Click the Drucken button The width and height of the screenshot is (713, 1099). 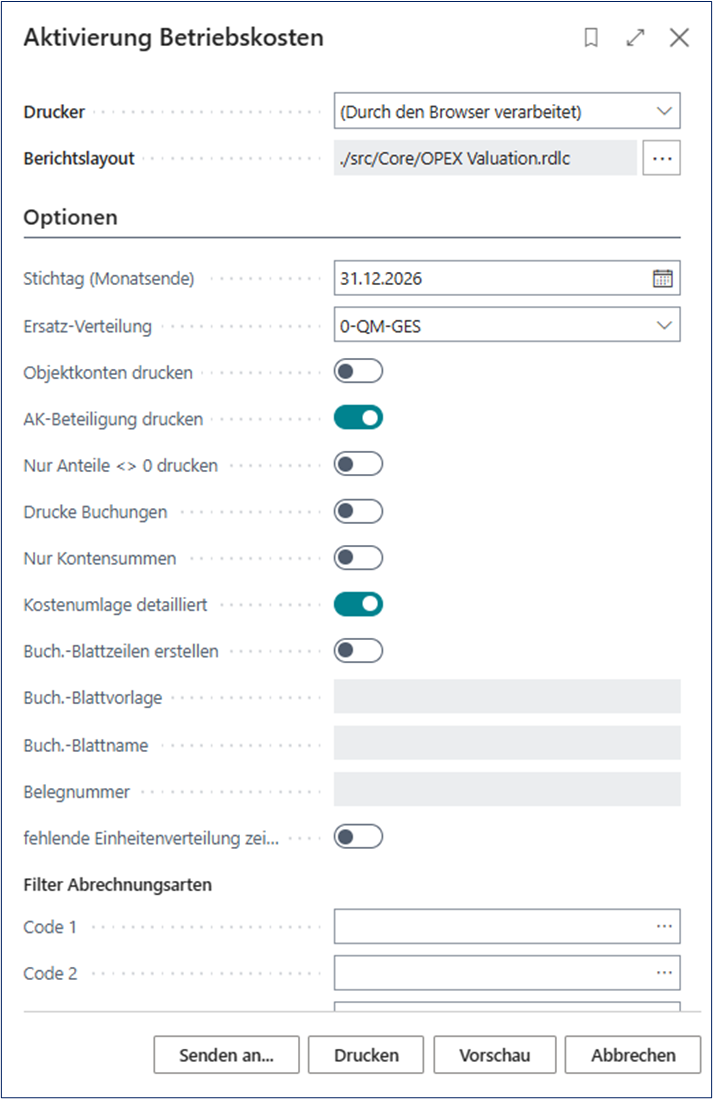point(366,1055)
